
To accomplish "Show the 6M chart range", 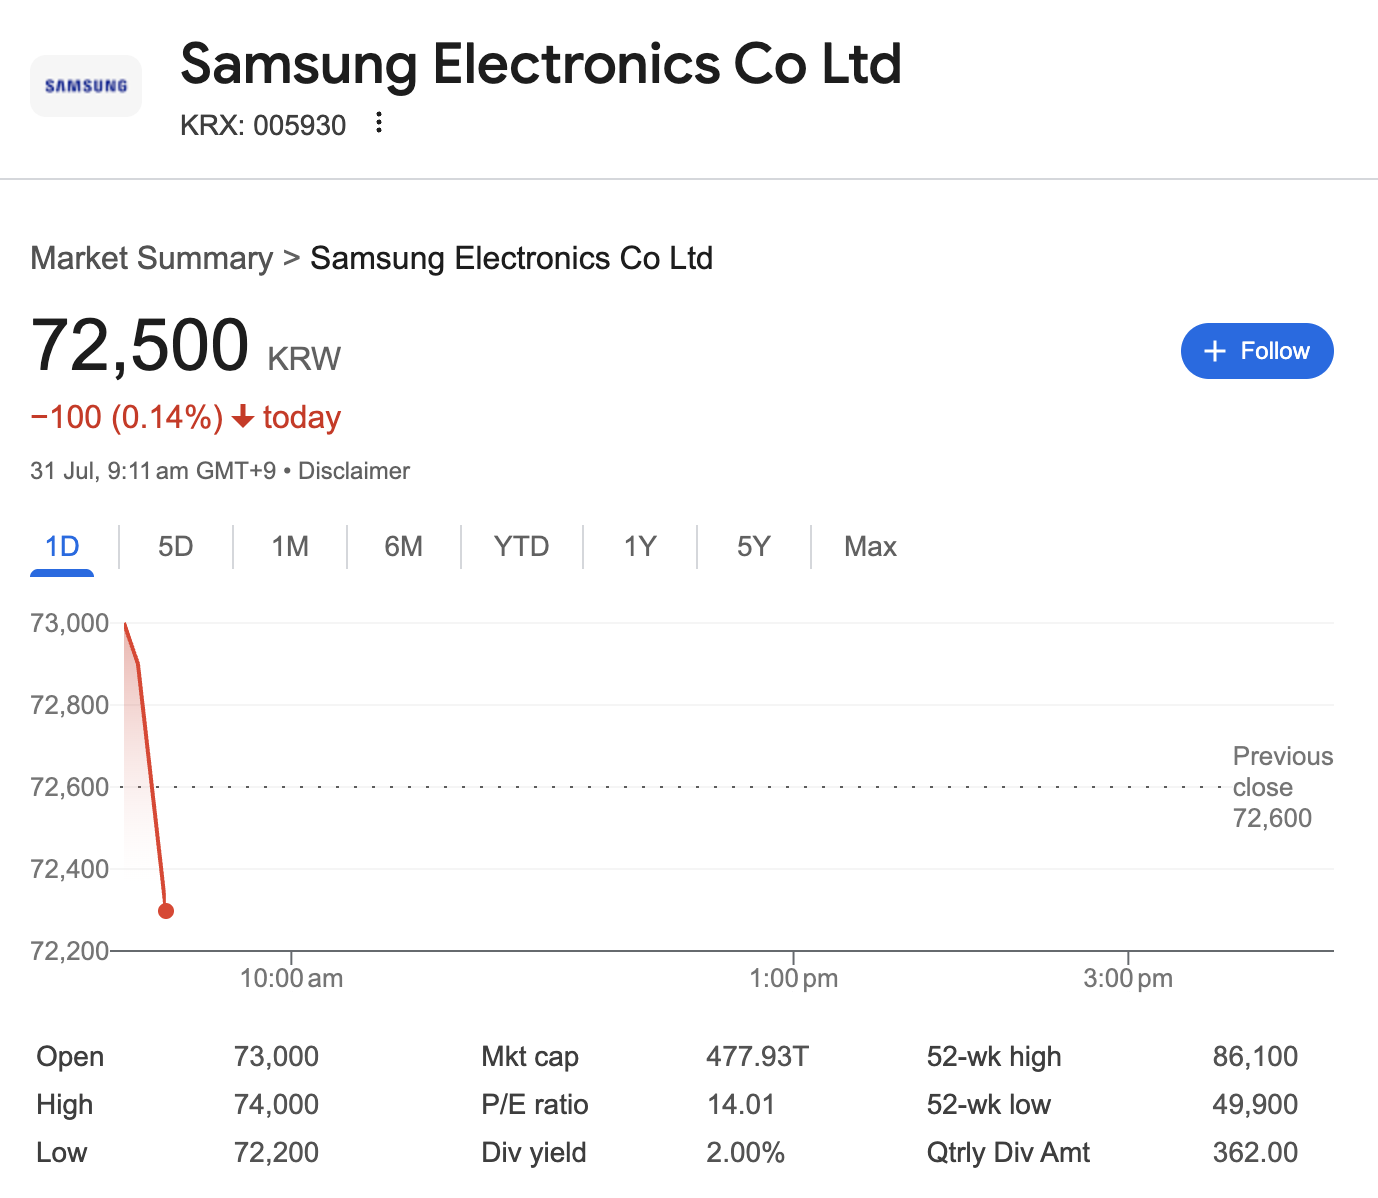I will 404,547.
